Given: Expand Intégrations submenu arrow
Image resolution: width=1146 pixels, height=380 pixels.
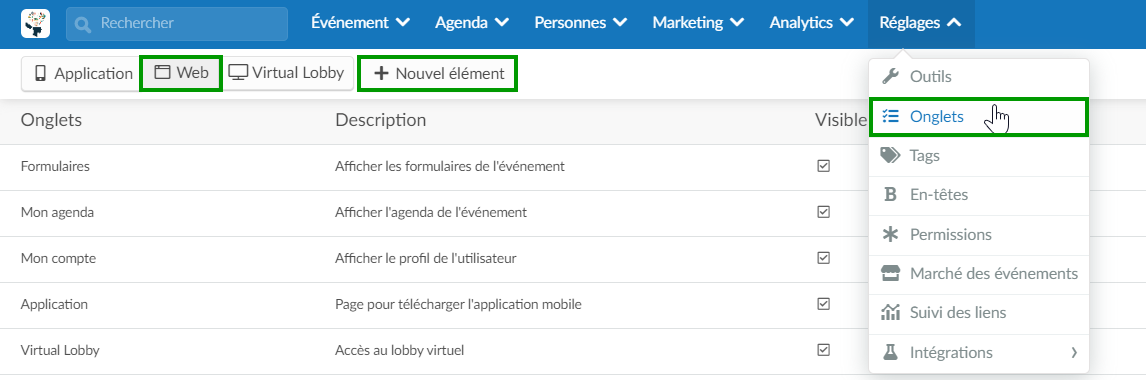Looking at the screenshot, I should pos(1074,352).
